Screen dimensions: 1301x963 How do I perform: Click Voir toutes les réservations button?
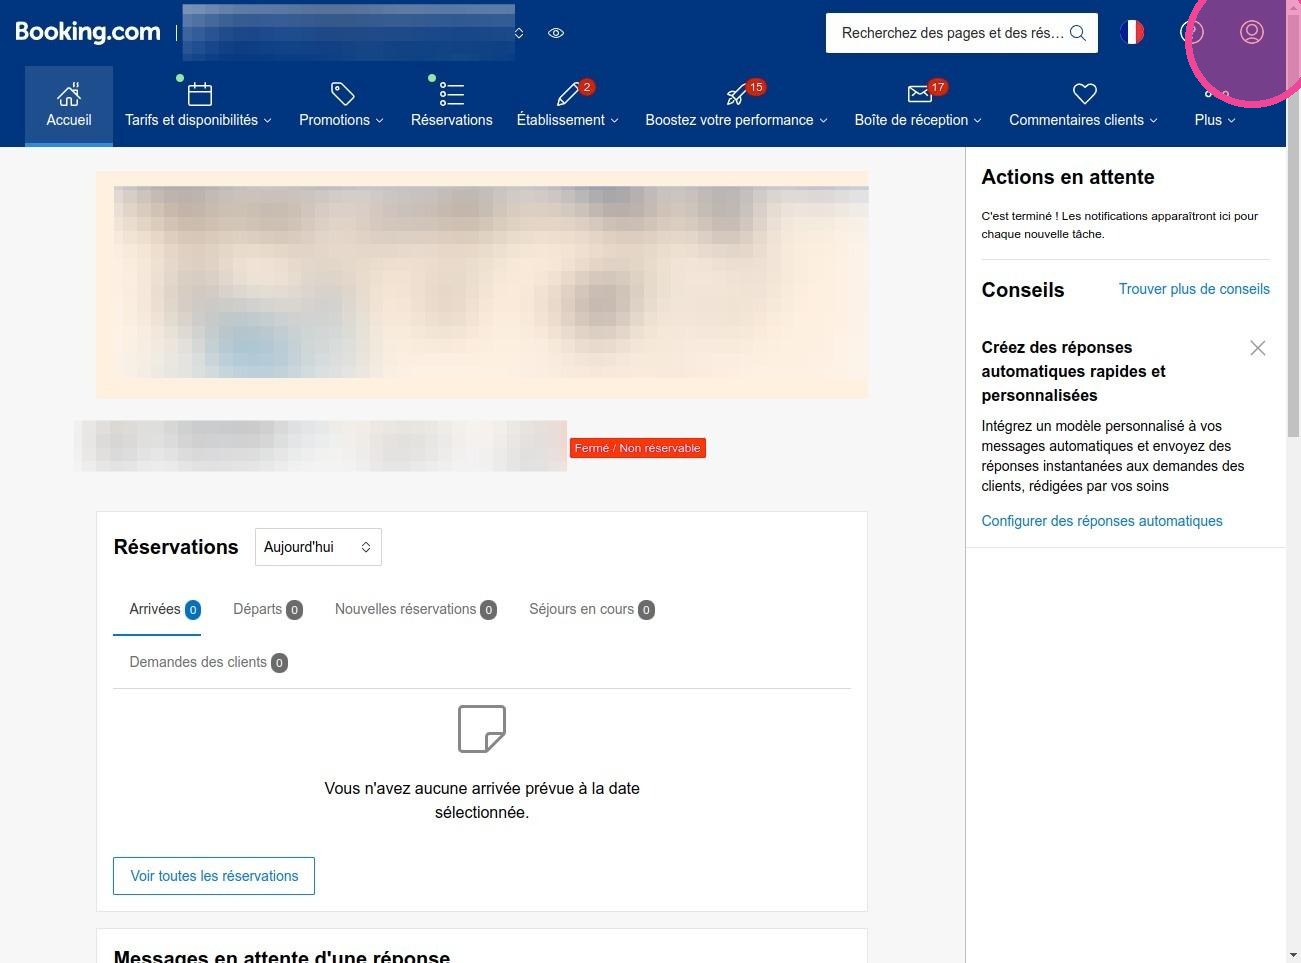[x=214, y=876]
